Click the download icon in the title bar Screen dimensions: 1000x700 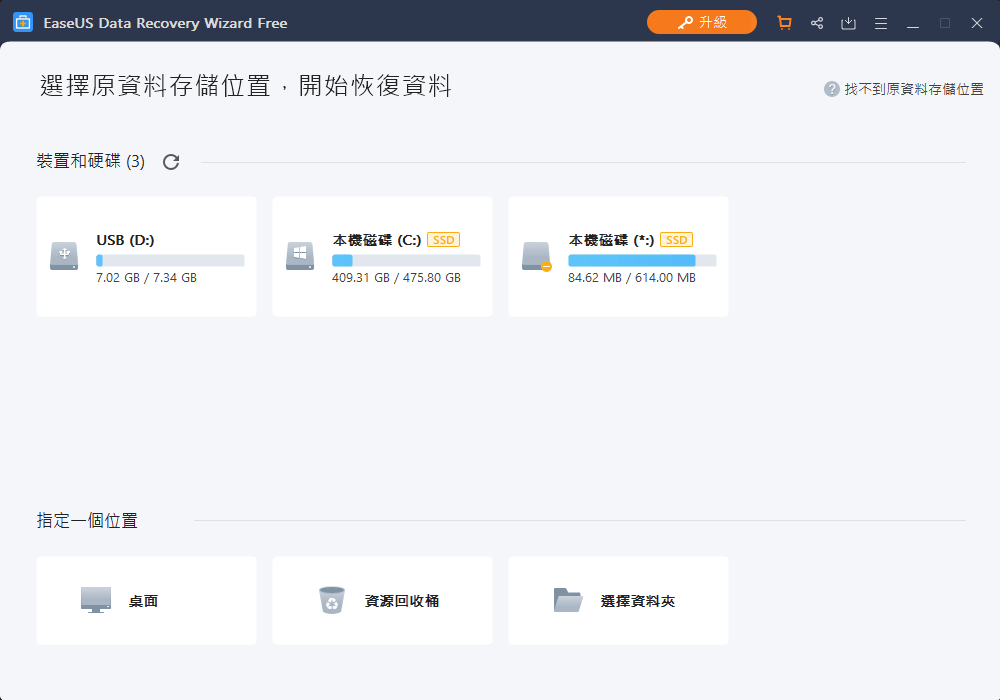(848, 22)
